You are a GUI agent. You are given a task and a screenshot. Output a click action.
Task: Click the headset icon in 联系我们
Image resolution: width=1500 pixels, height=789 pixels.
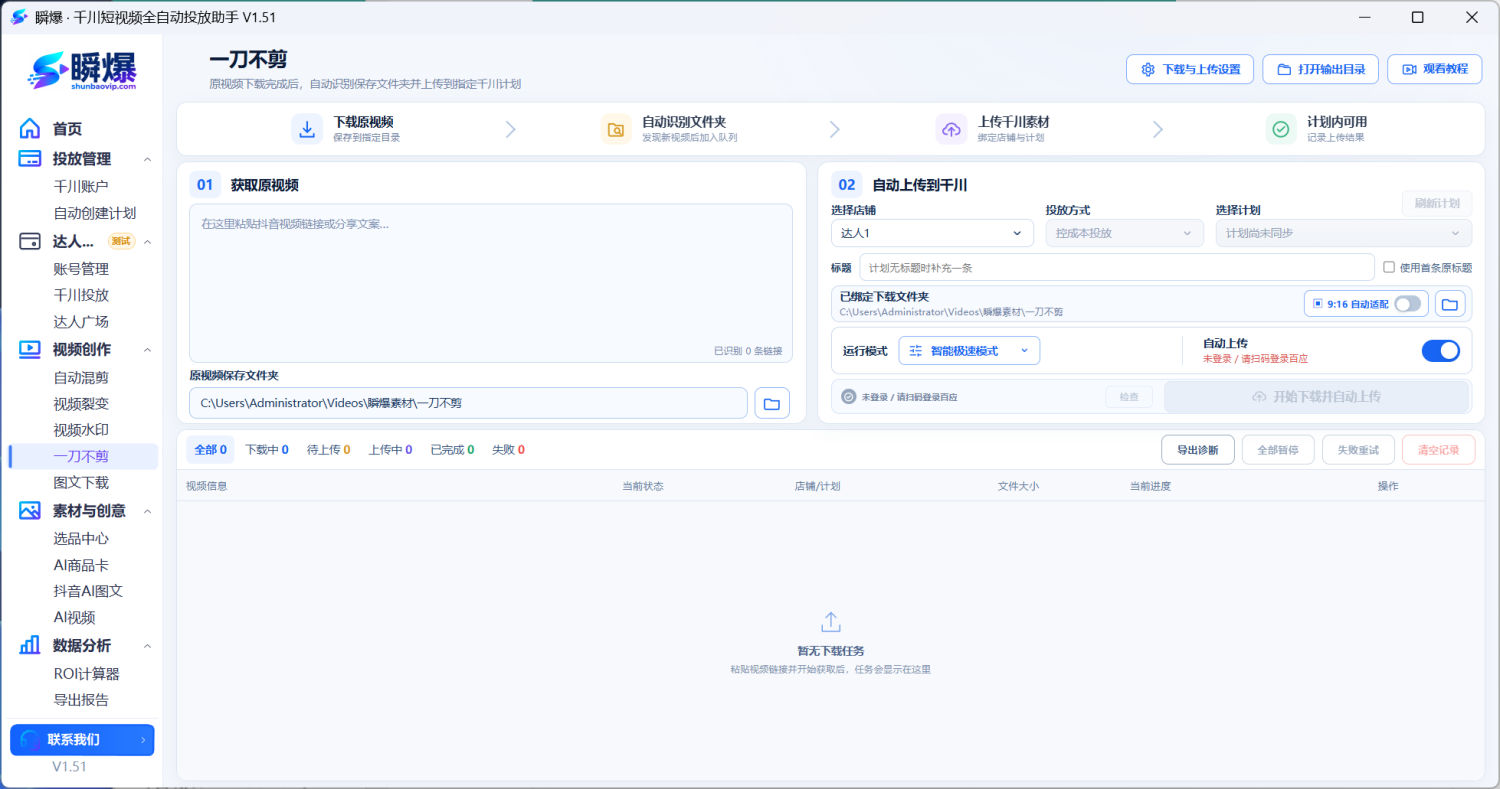point(30,740)
